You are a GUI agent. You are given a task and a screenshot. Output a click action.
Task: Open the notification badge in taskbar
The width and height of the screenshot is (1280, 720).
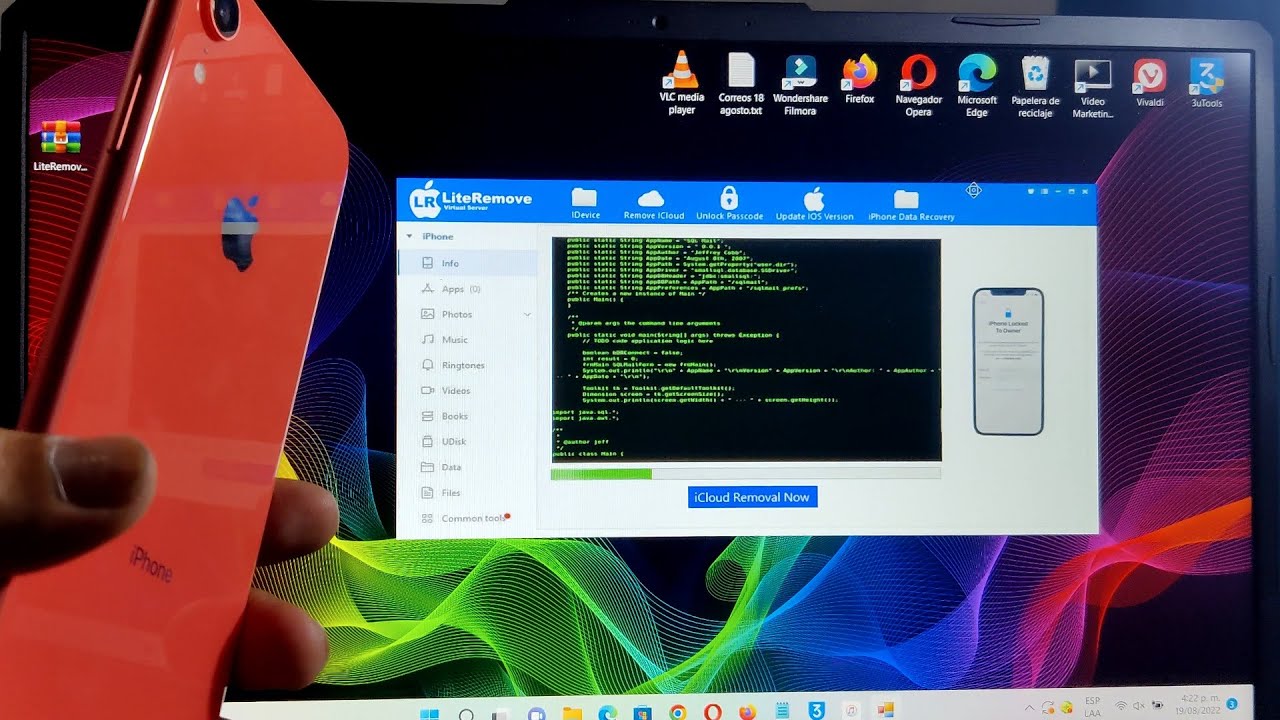pos(1232,704)
